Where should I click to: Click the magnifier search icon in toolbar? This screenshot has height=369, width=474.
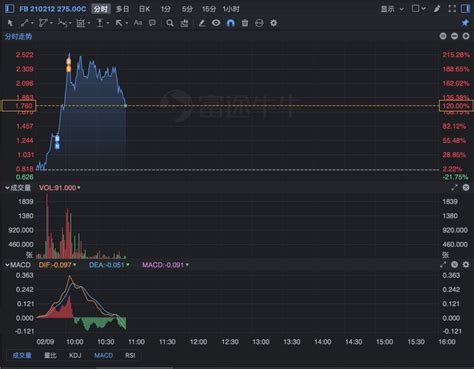170,23
